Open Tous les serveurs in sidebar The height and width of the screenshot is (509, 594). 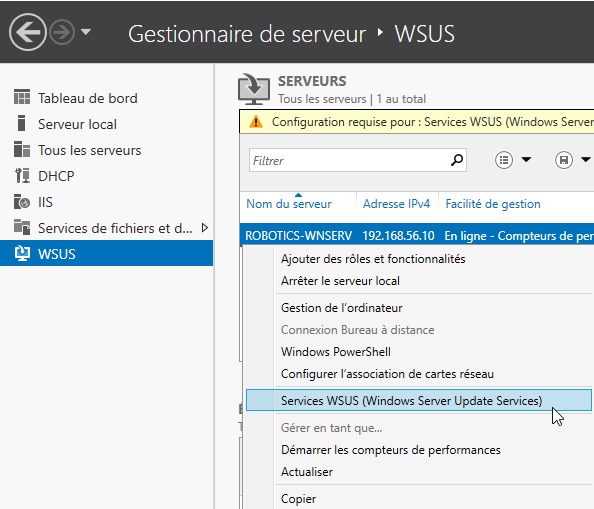[89, 150]
